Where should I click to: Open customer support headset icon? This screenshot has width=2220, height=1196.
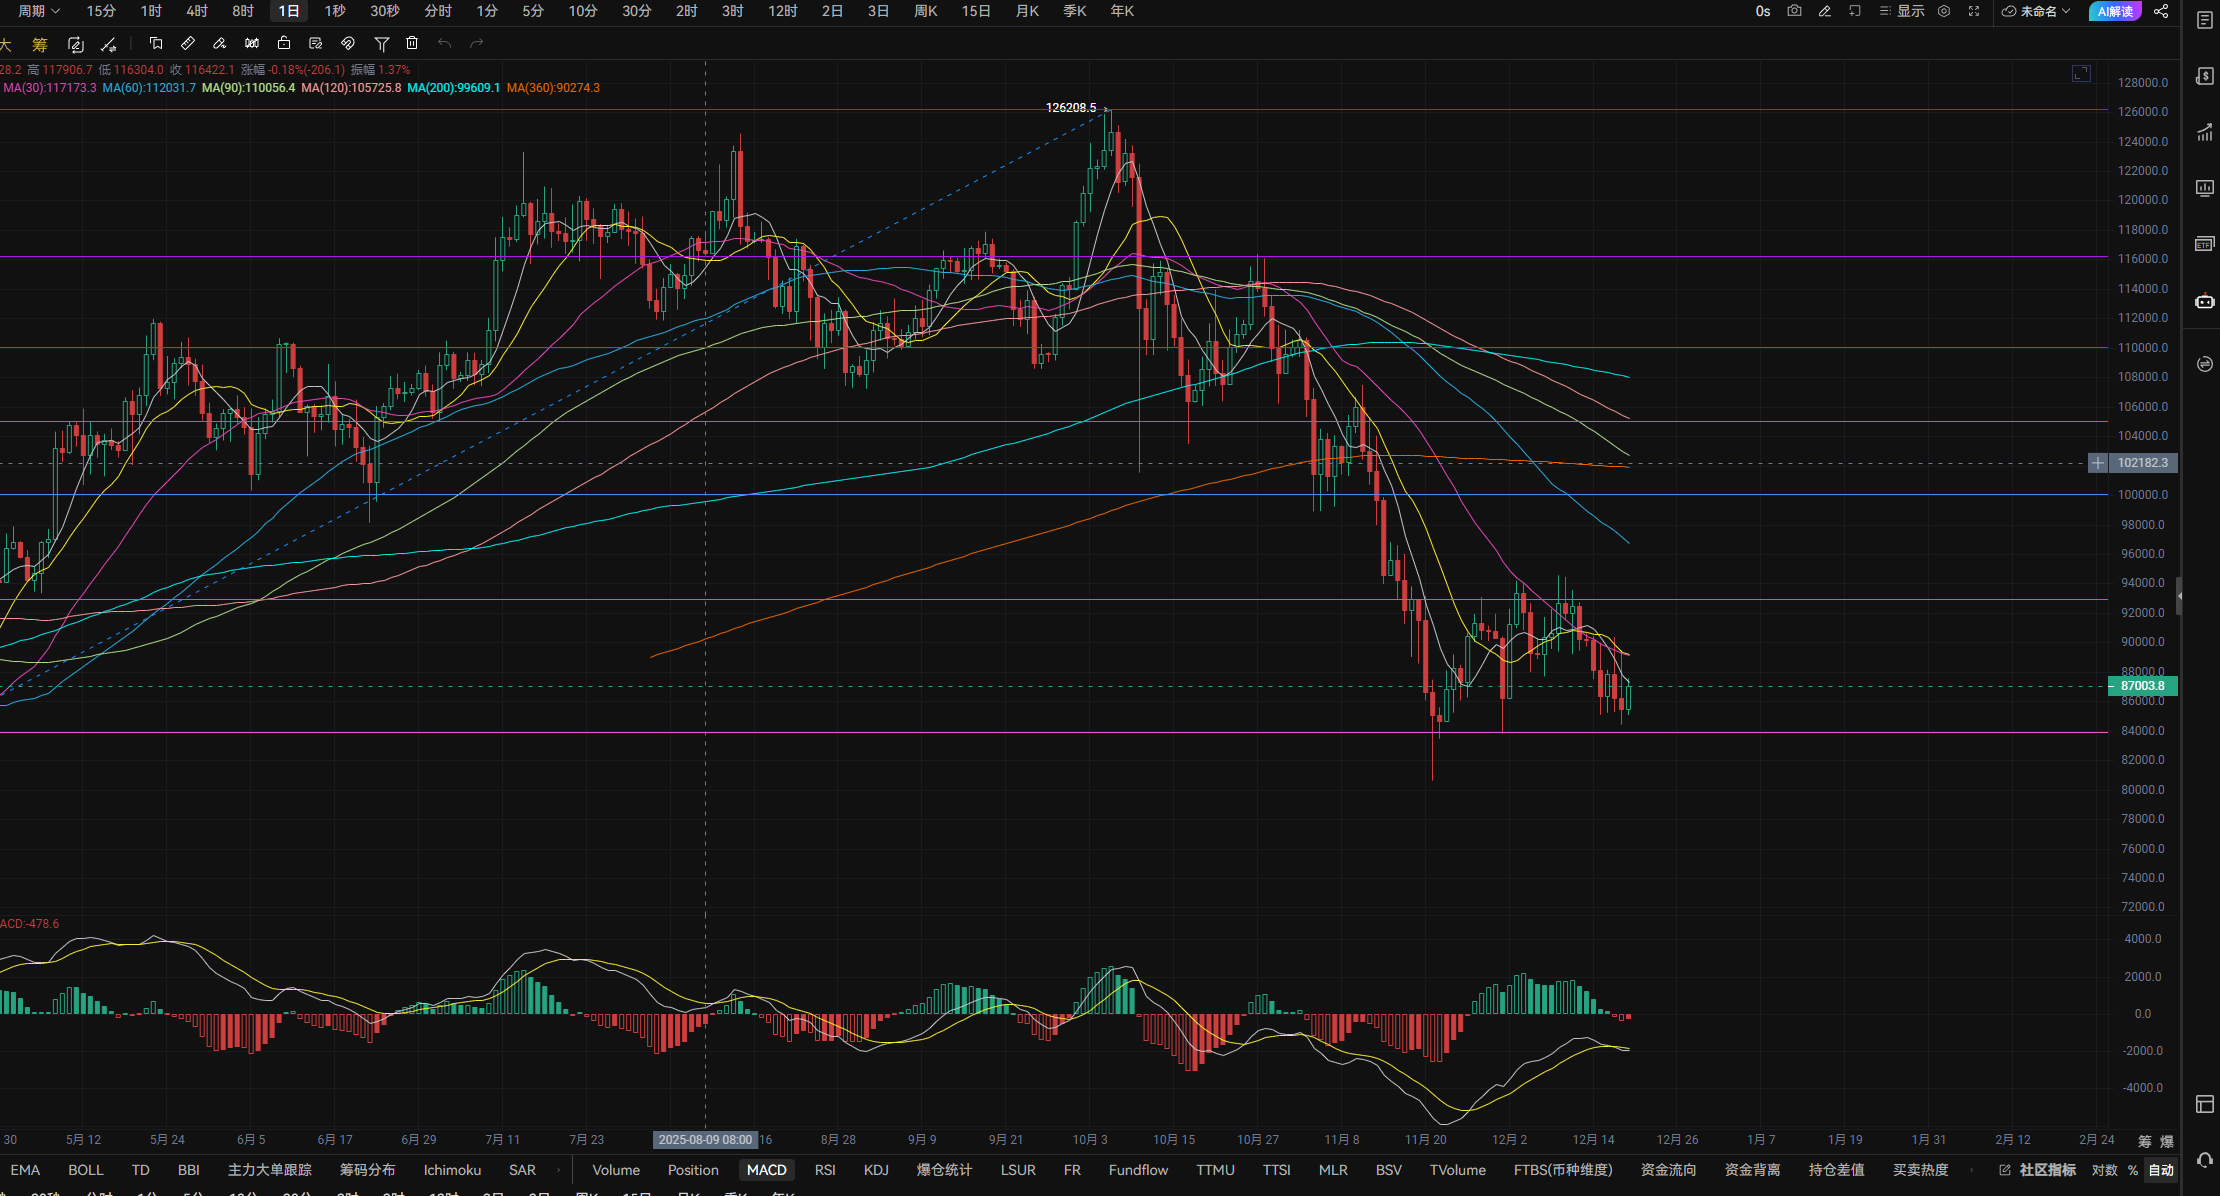(2204, 1159)
